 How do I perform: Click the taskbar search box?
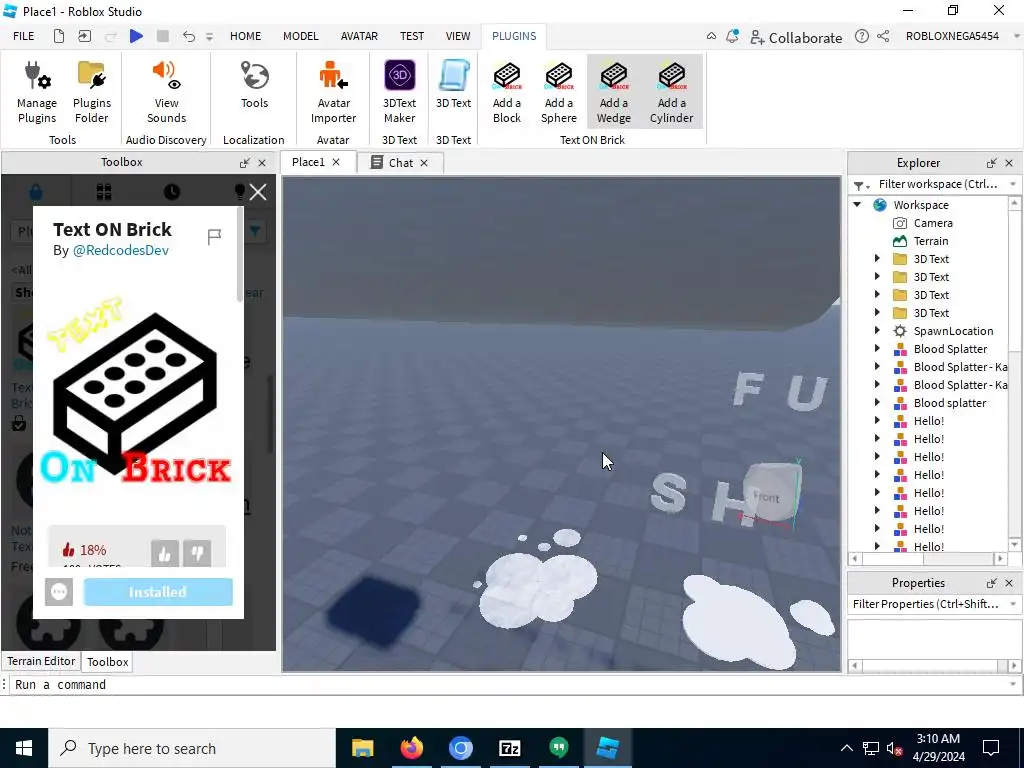pyautogui.click(x=192, y=748)
